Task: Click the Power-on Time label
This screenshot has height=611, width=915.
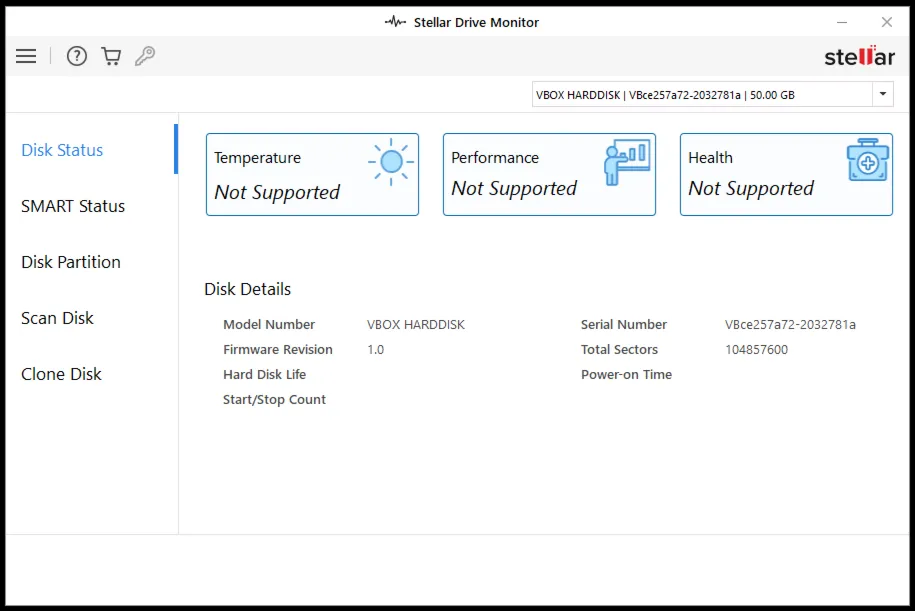Action: coord(626,375)
